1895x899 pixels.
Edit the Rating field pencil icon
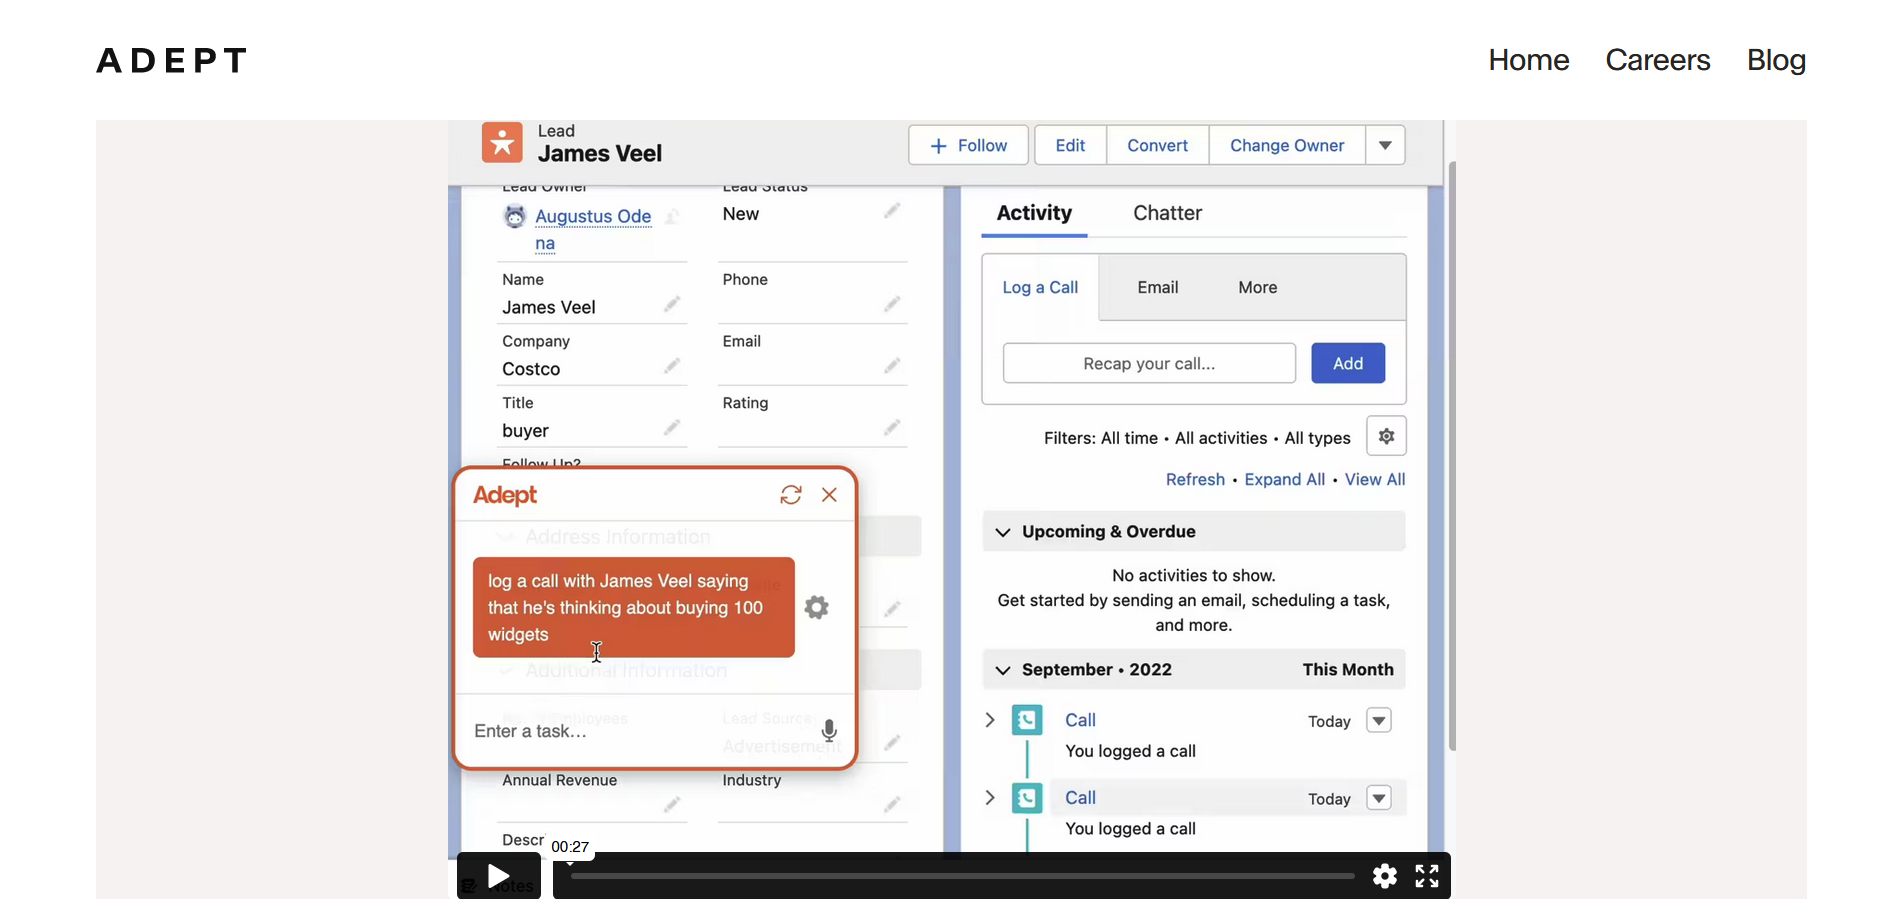[892, 427]
